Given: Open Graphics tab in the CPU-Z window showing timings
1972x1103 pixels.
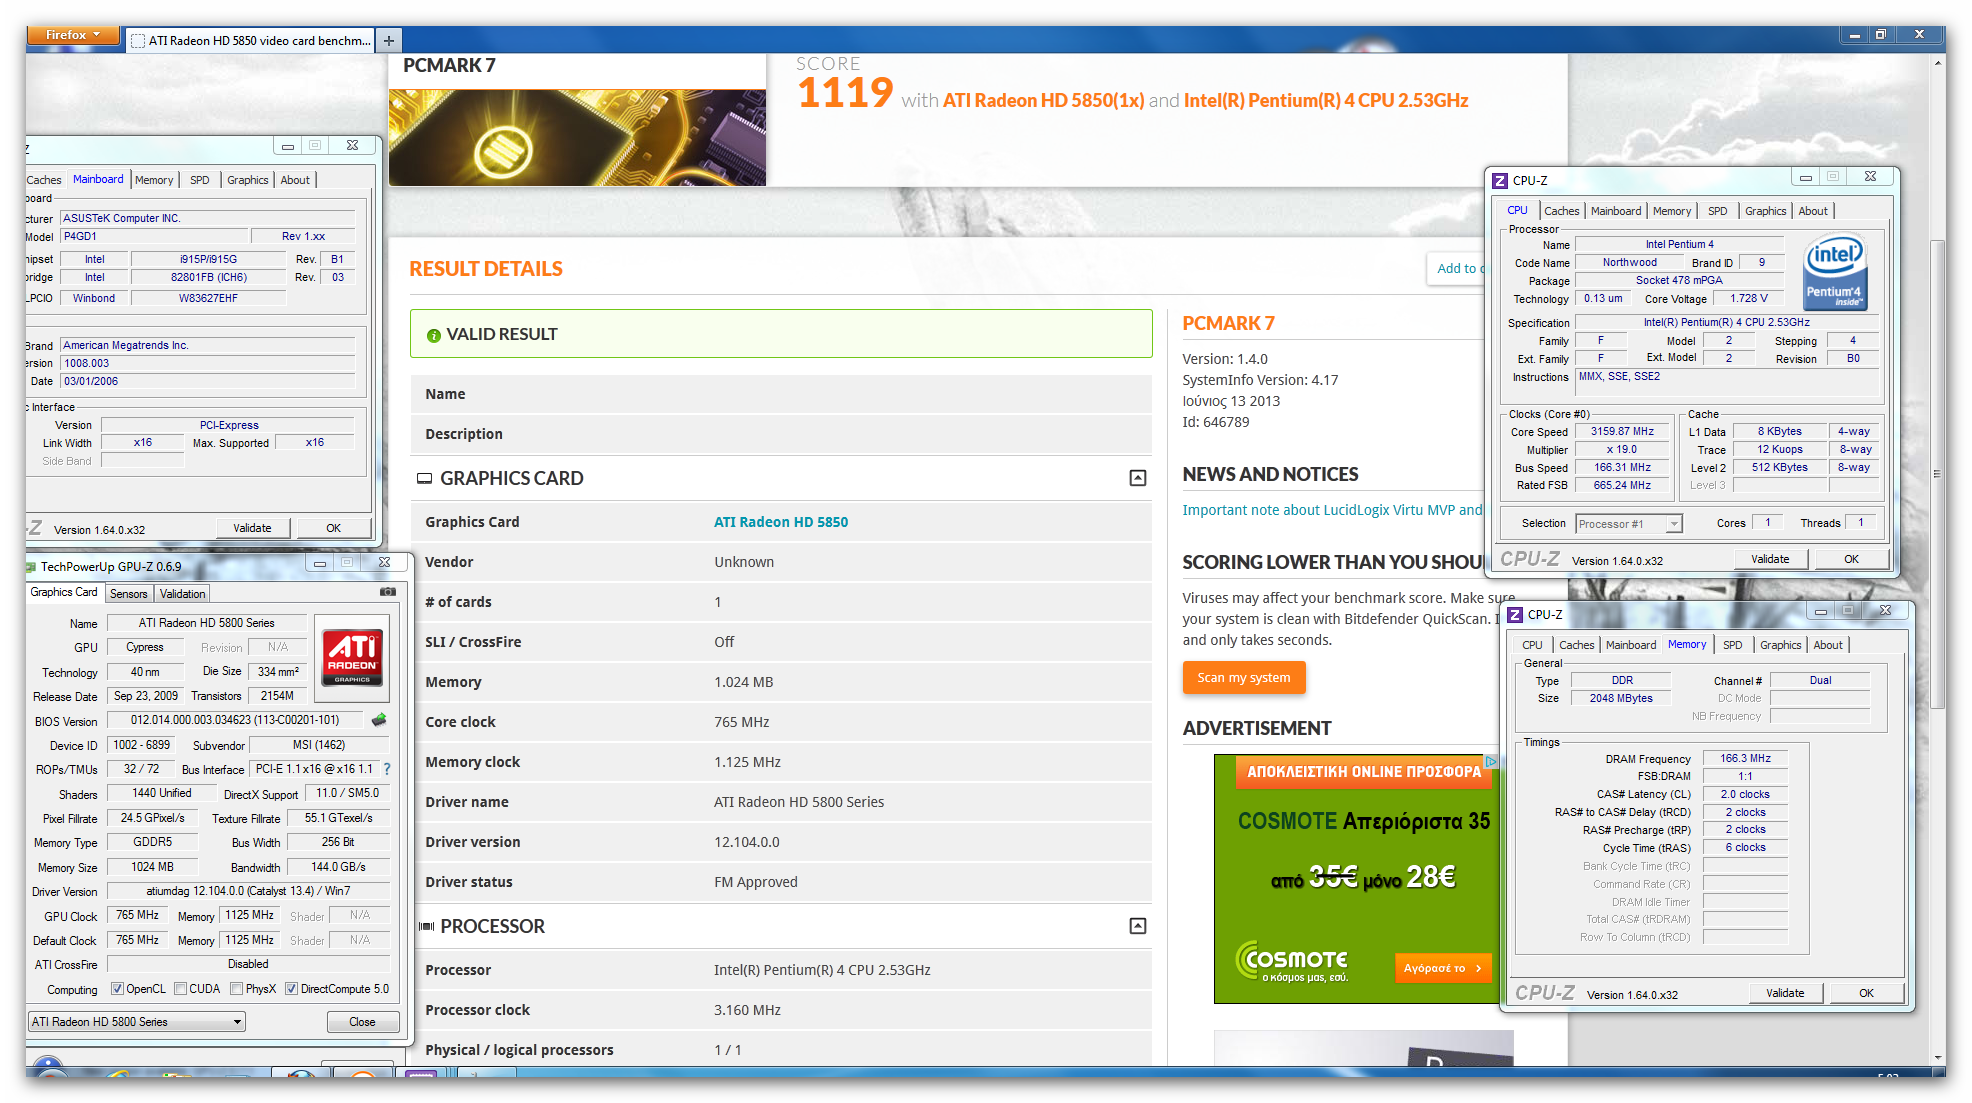Looking at the screenshot, I should [1780, 645].
